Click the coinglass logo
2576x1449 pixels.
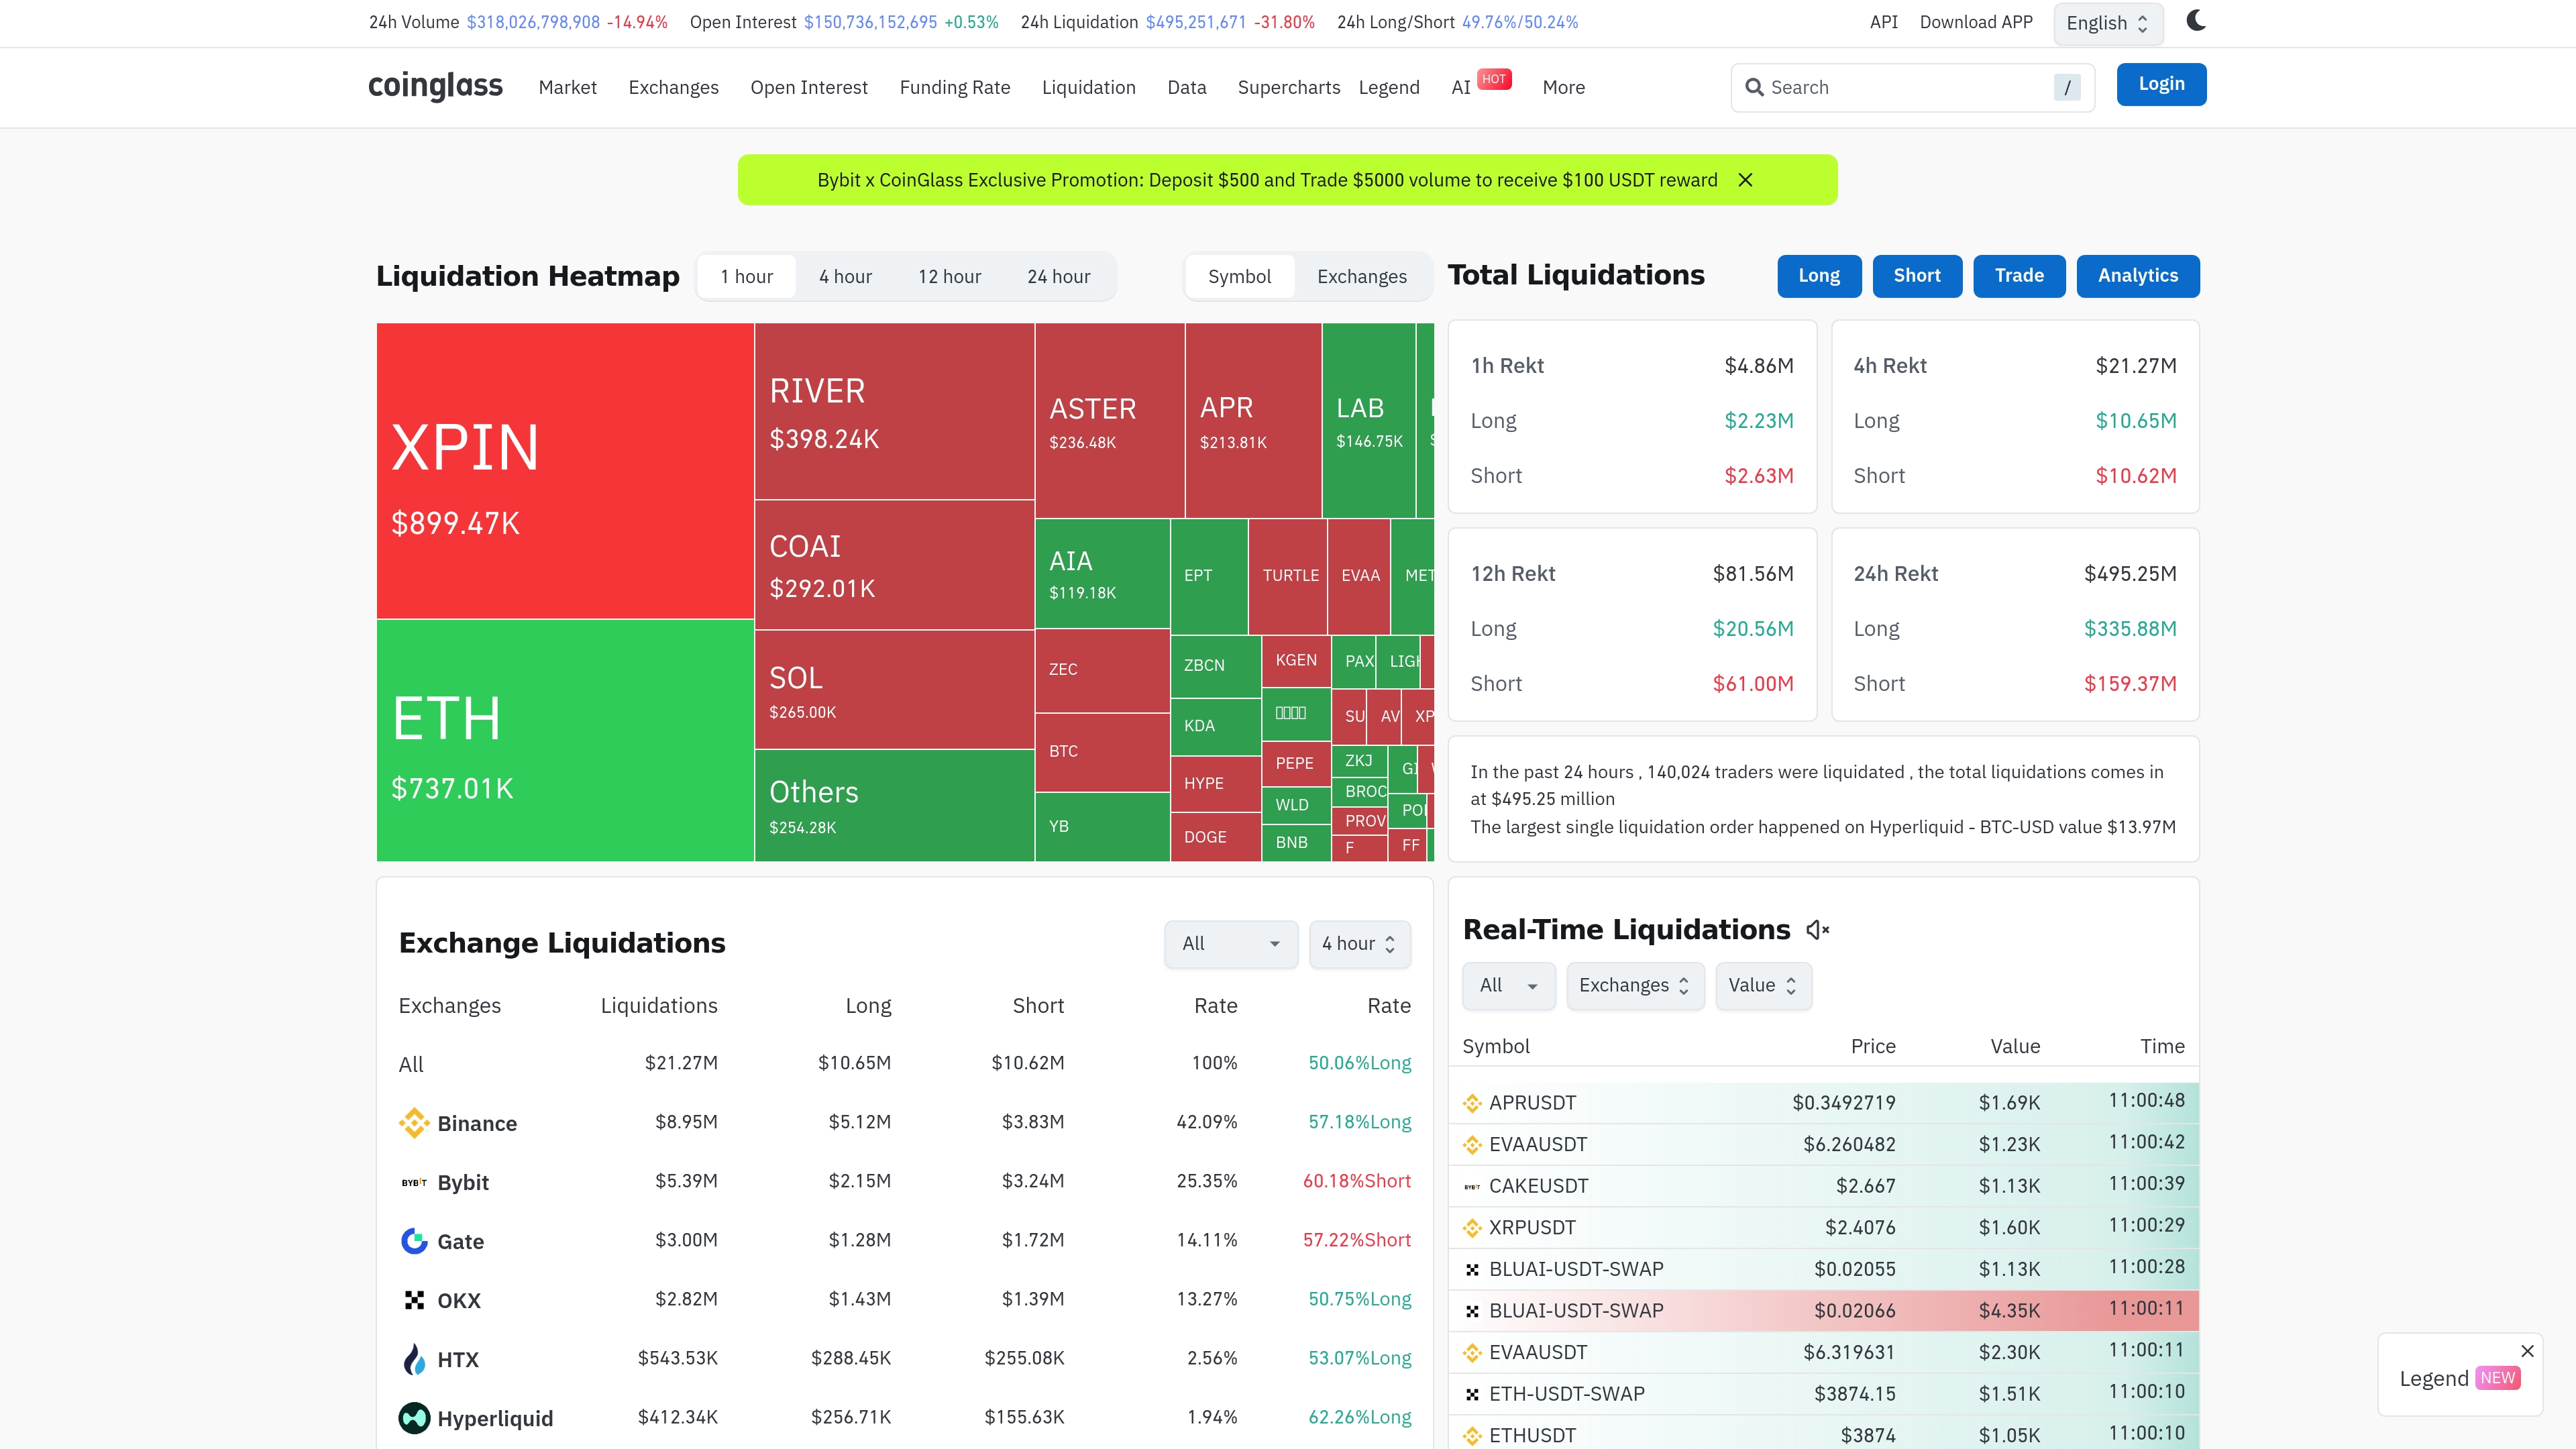pos(435,86)
